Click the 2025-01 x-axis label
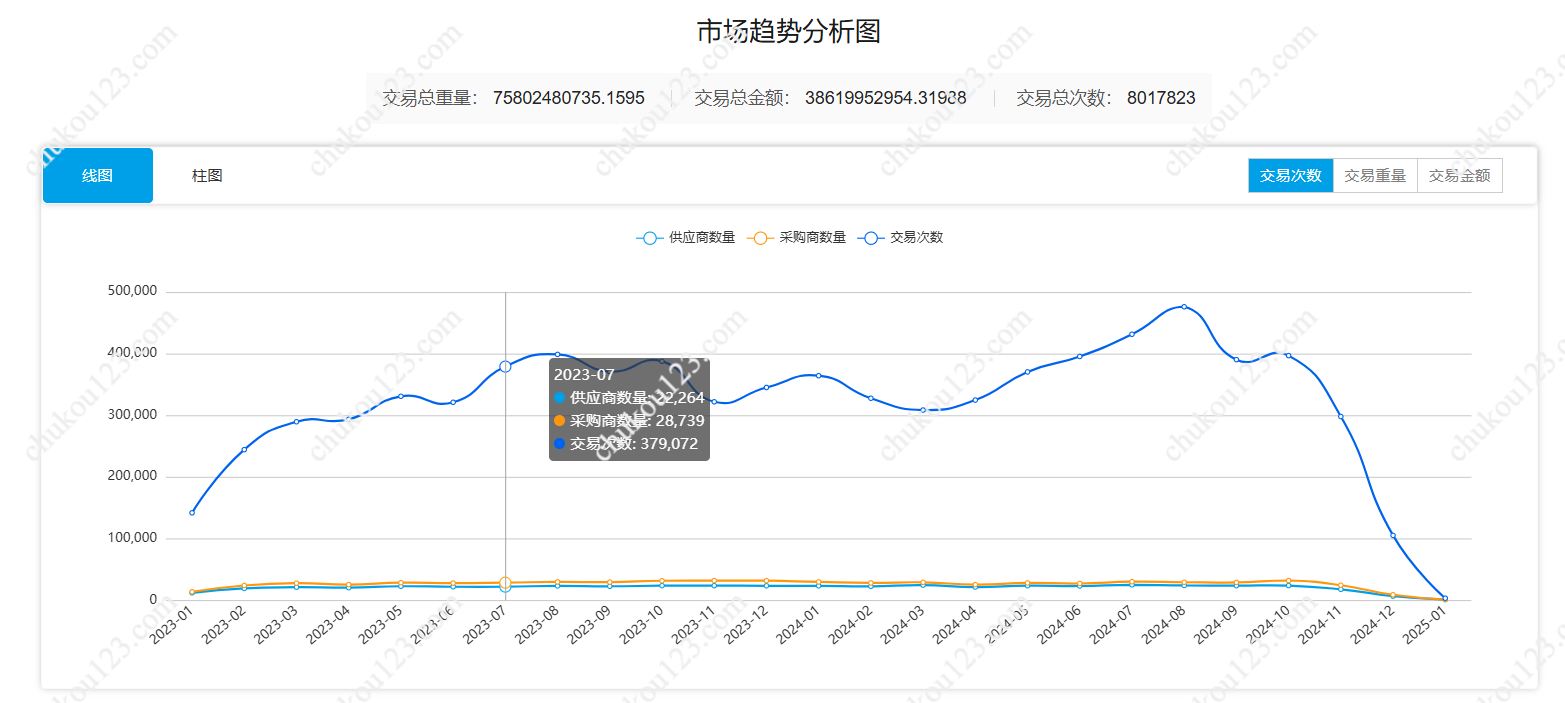This screenshot has width=1565, height=703. pos(1423,627)
